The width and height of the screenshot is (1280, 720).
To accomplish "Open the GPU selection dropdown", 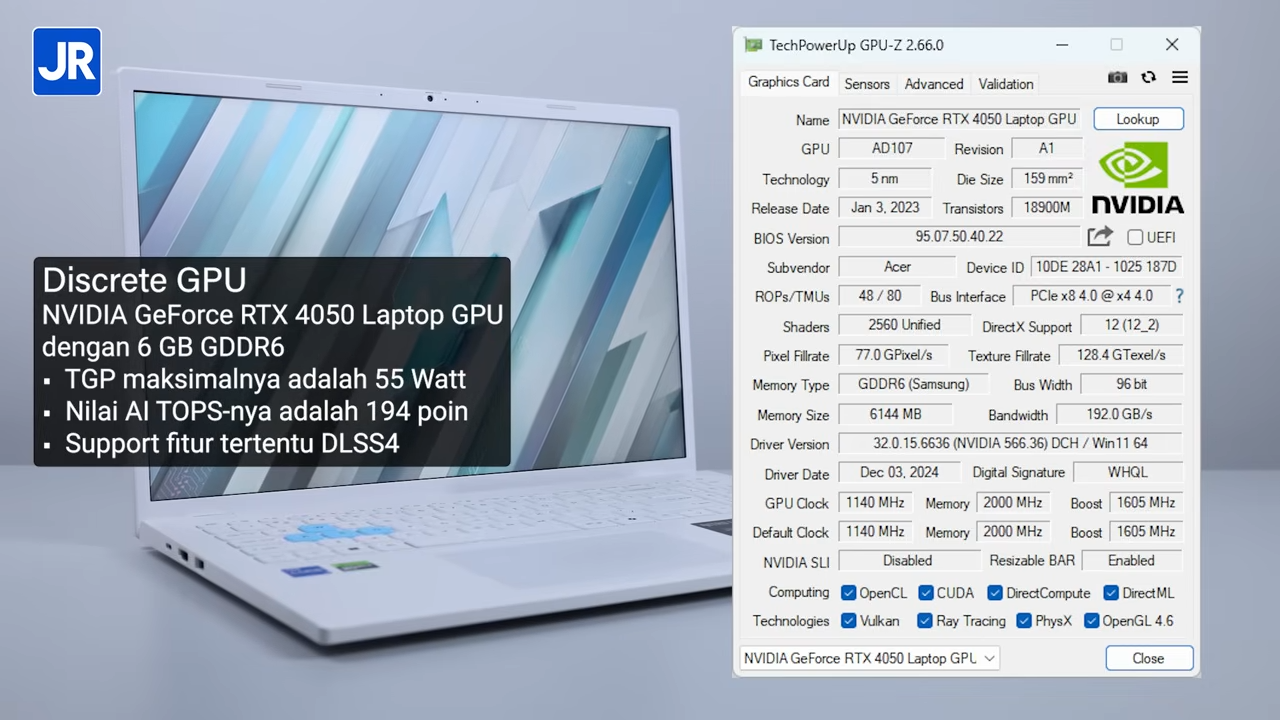I will coord(869,658).
